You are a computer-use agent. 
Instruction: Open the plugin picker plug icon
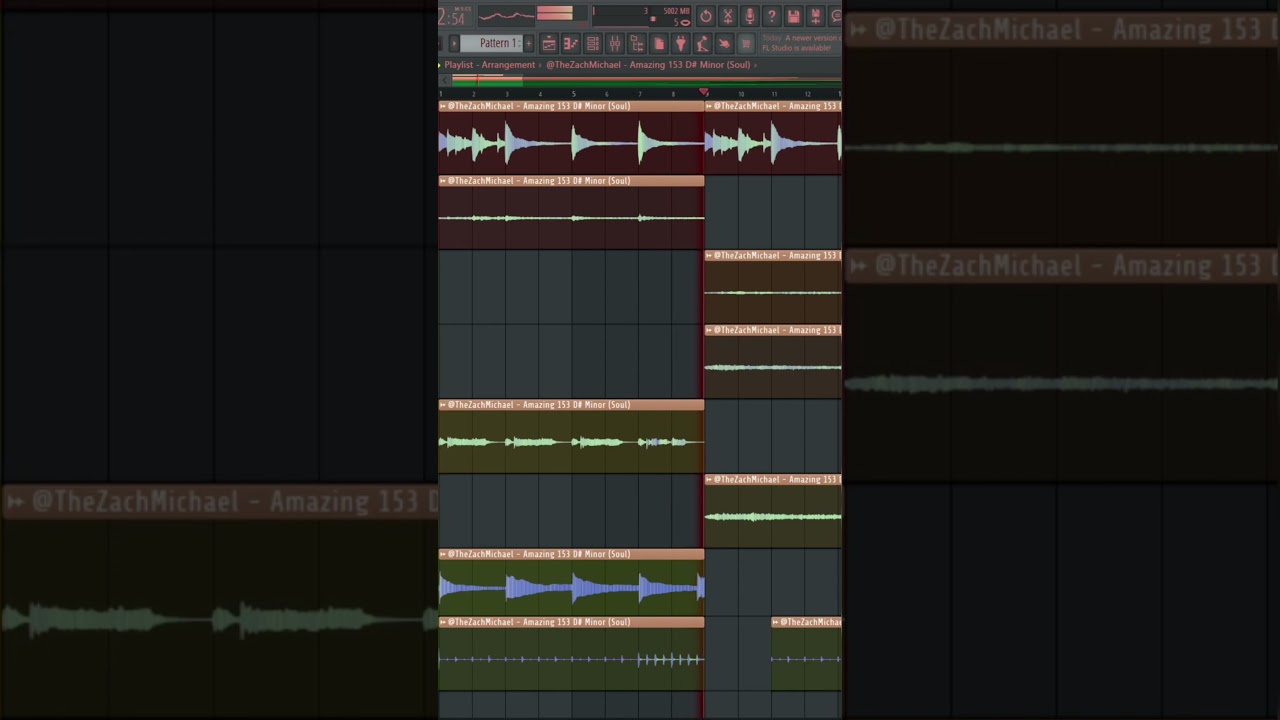[681, 44]
